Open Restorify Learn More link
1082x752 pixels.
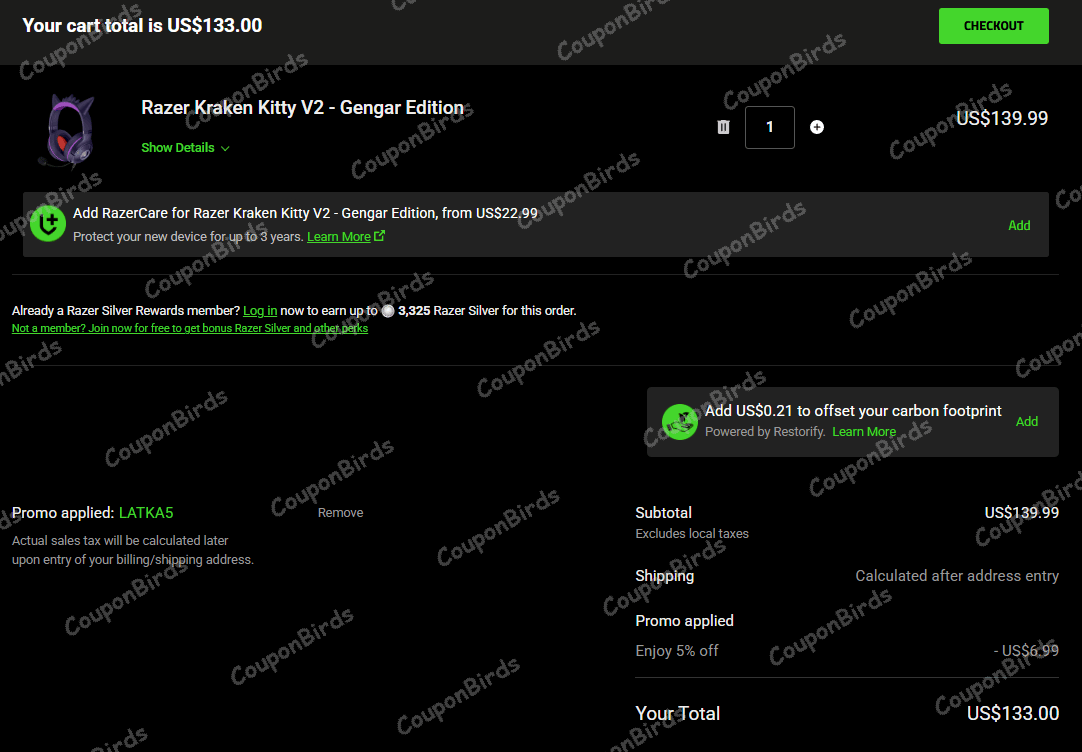click(x=864, y=432)
